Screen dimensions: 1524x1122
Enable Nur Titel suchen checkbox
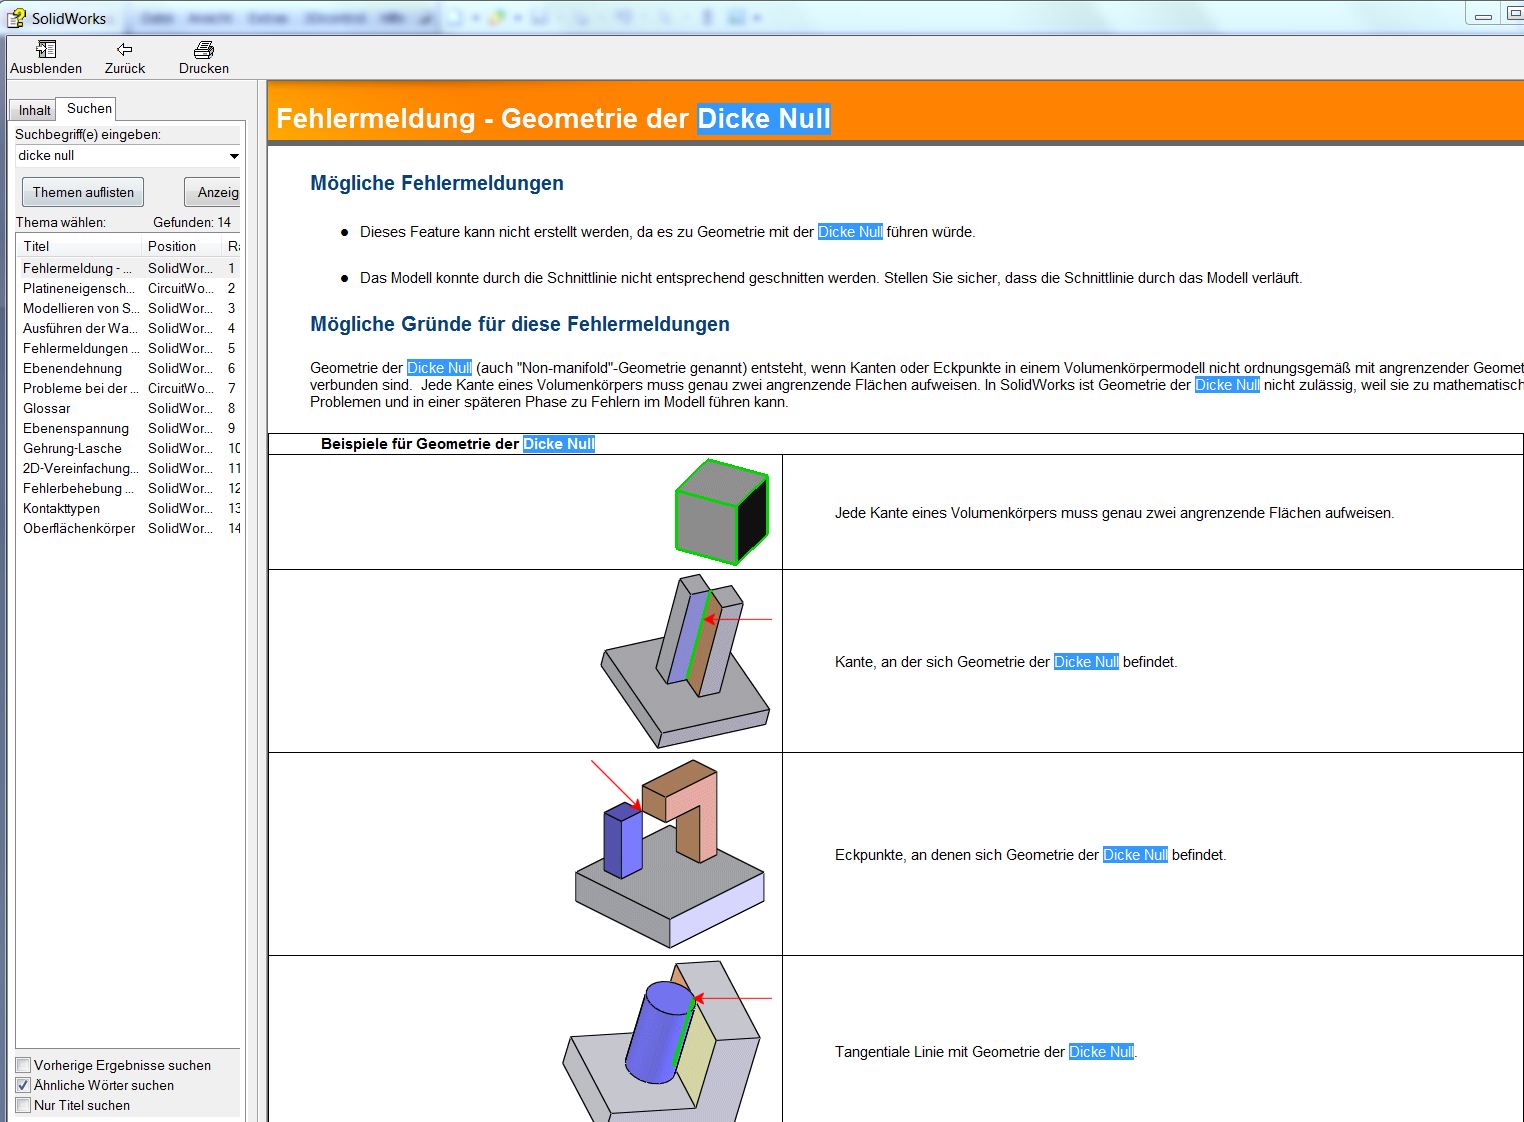23,1105
